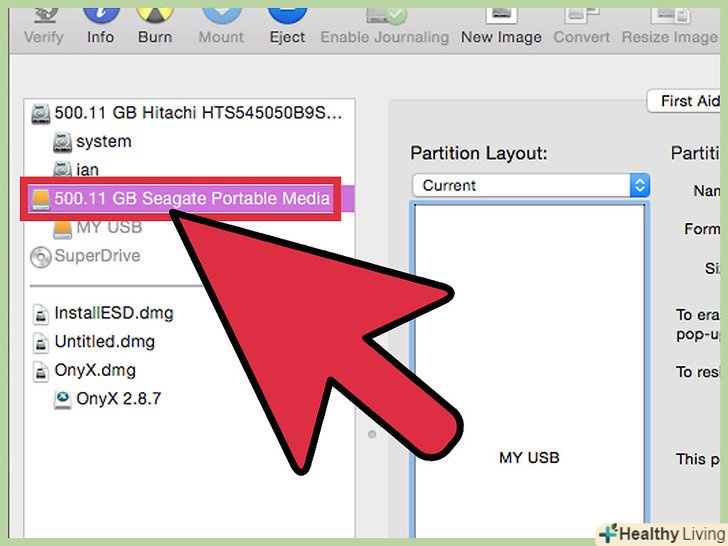728x546 pixels.
Task: Switch to the First Aid tab
Action: pos(685,101)
